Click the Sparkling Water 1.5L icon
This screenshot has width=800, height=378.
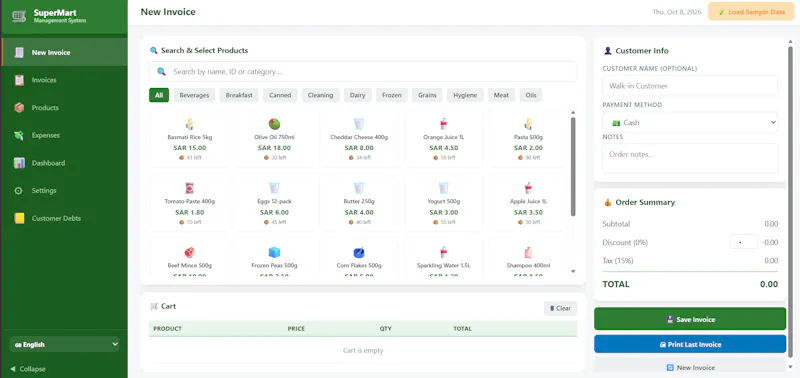click(443, 253)
